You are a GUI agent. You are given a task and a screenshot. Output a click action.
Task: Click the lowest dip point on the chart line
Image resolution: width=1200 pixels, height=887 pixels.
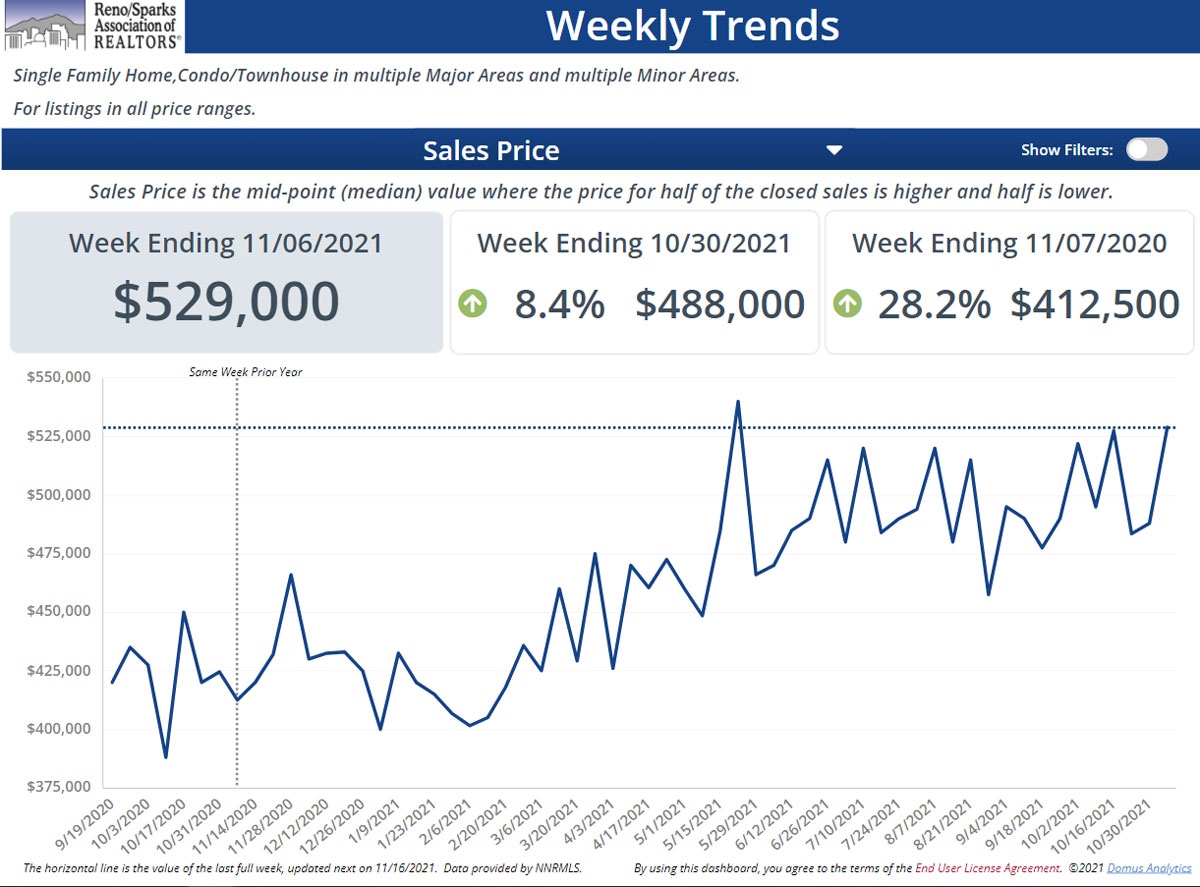point(166,757)
